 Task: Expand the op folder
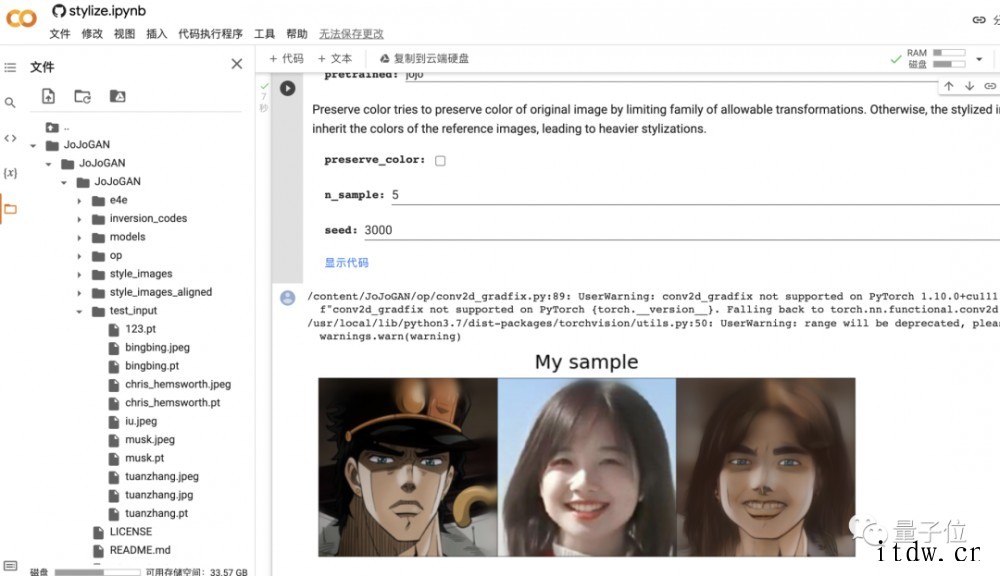pyautogui.click(x=79, y=256)
